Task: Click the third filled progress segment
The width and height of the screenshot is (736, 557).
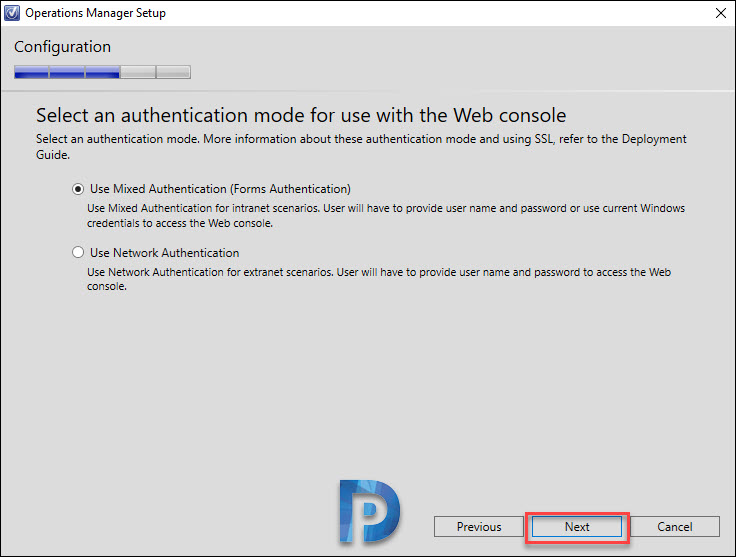Action: 102,72
